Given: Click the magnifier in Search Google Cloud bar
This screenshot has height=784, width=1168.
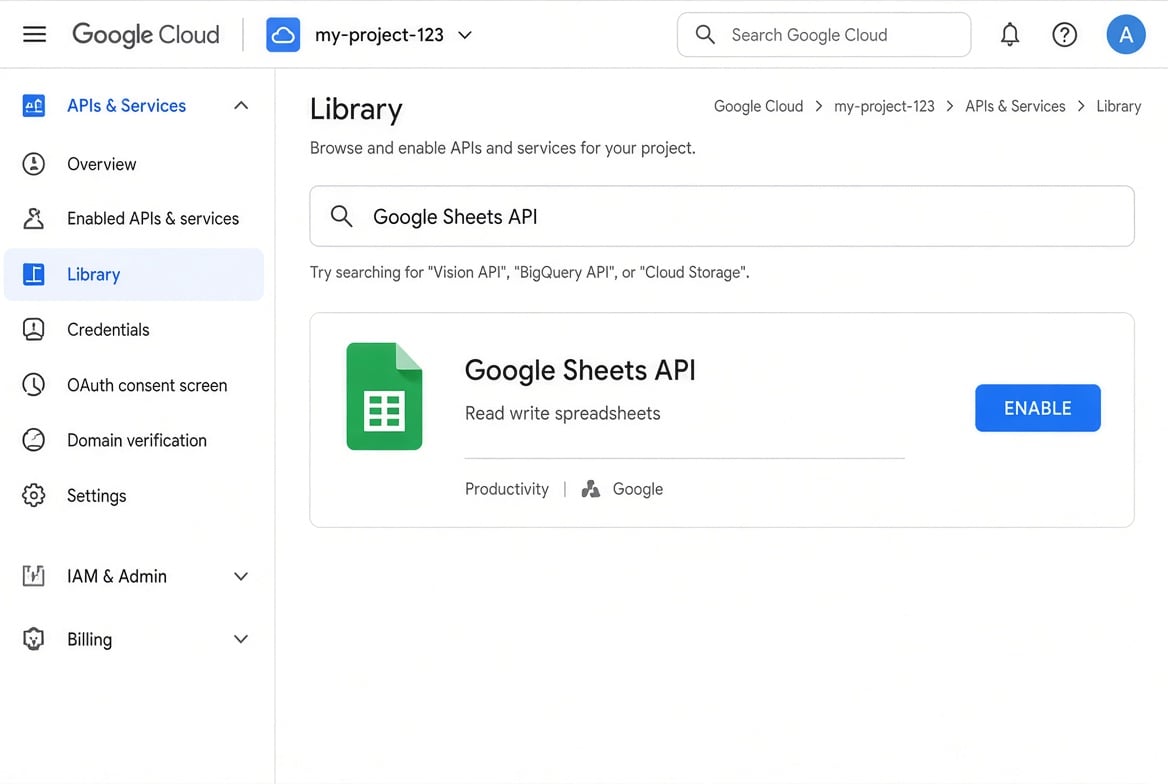Looking at the screenshot, I should 705,34.
